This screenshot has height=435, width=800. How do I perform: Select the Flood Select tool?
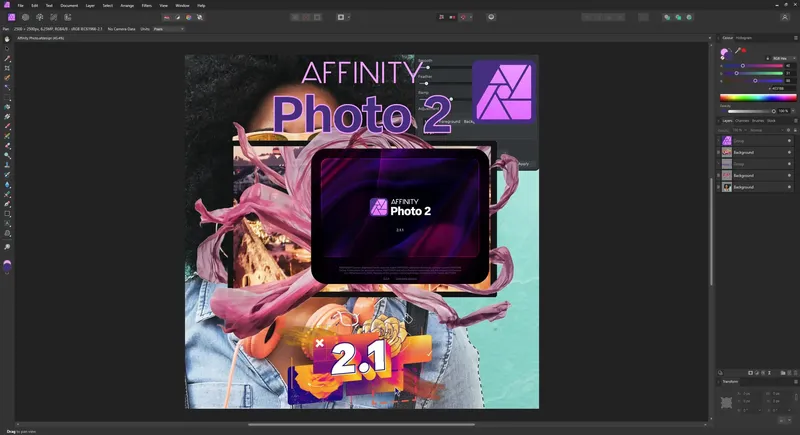point(7,88)
